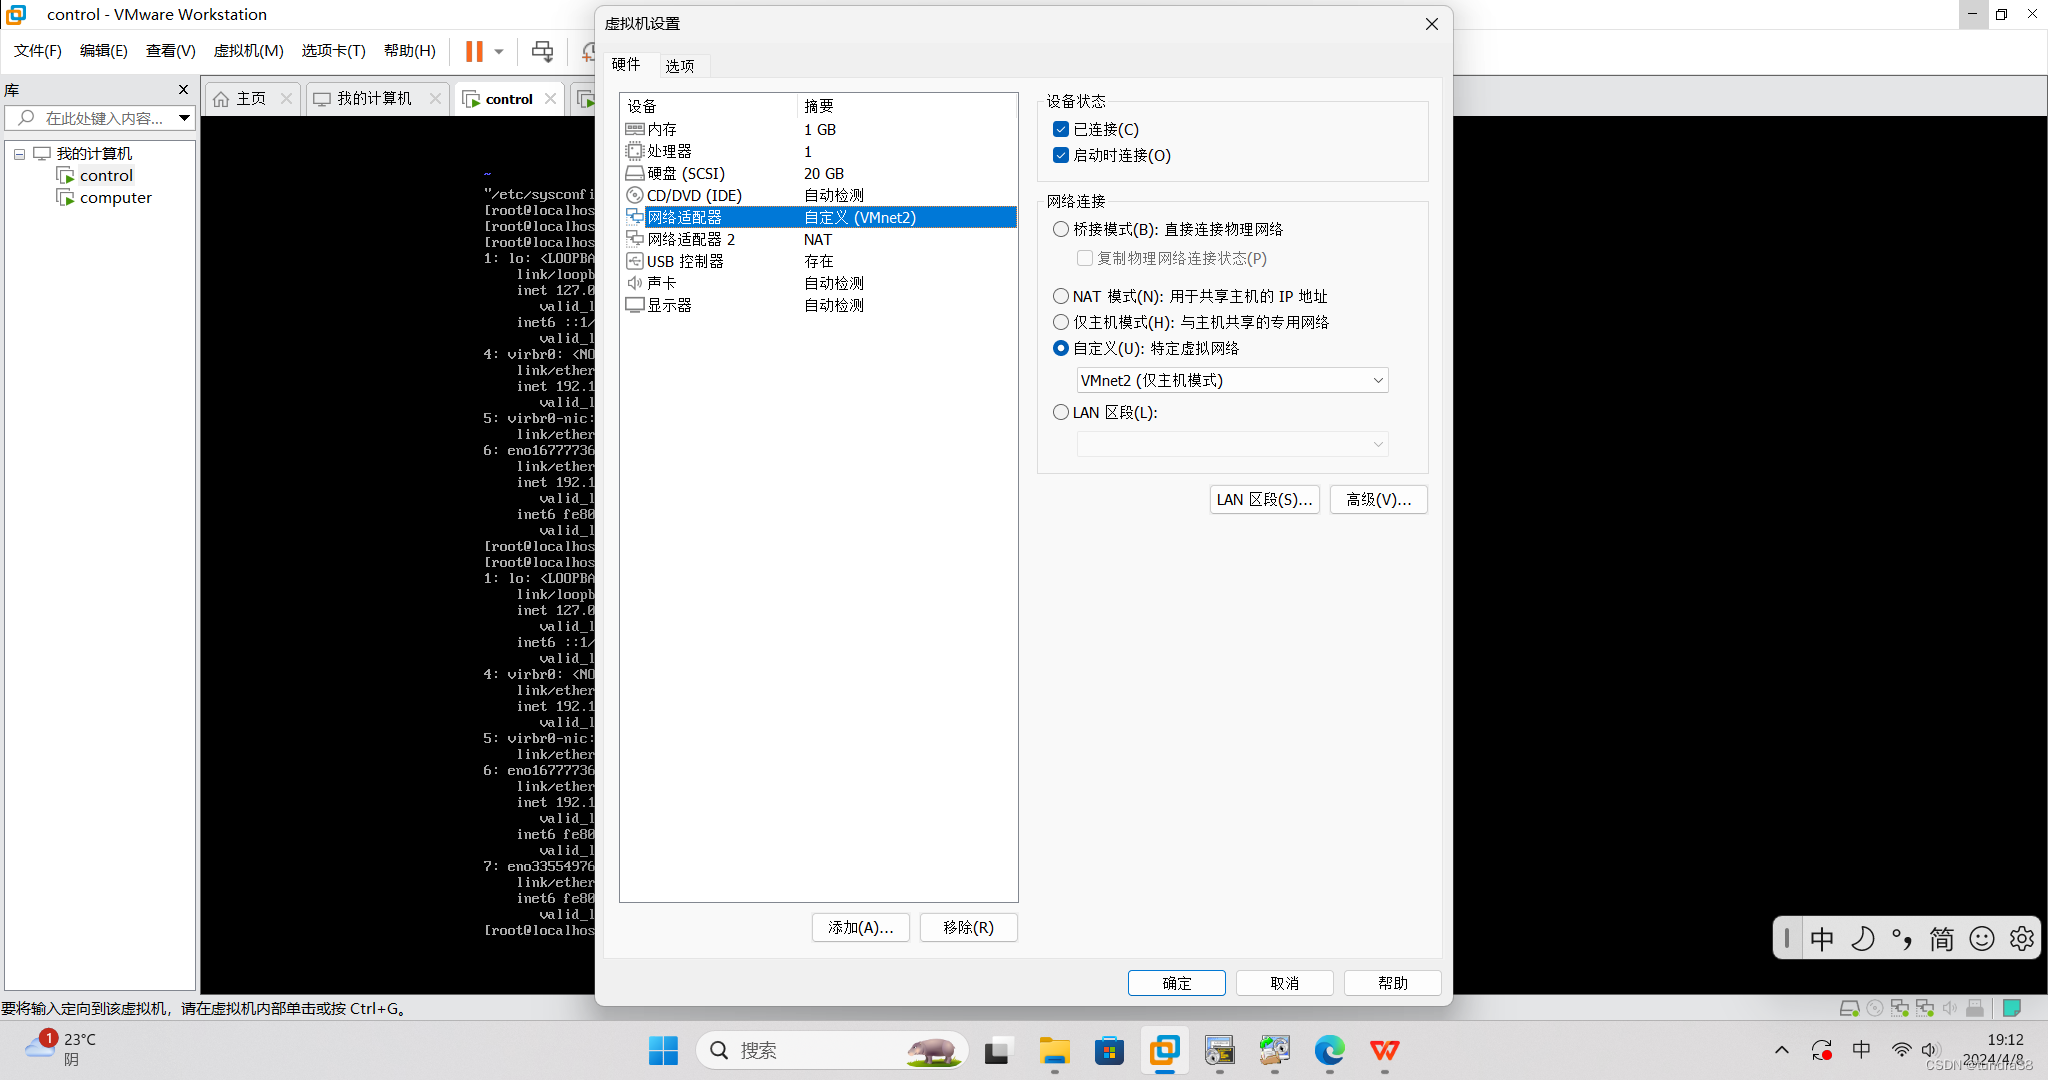Open VMnet2 (仅主机模式) dropdown
The height and width of the screenshot is (1080, 2048).
[x=1232, y=380]
